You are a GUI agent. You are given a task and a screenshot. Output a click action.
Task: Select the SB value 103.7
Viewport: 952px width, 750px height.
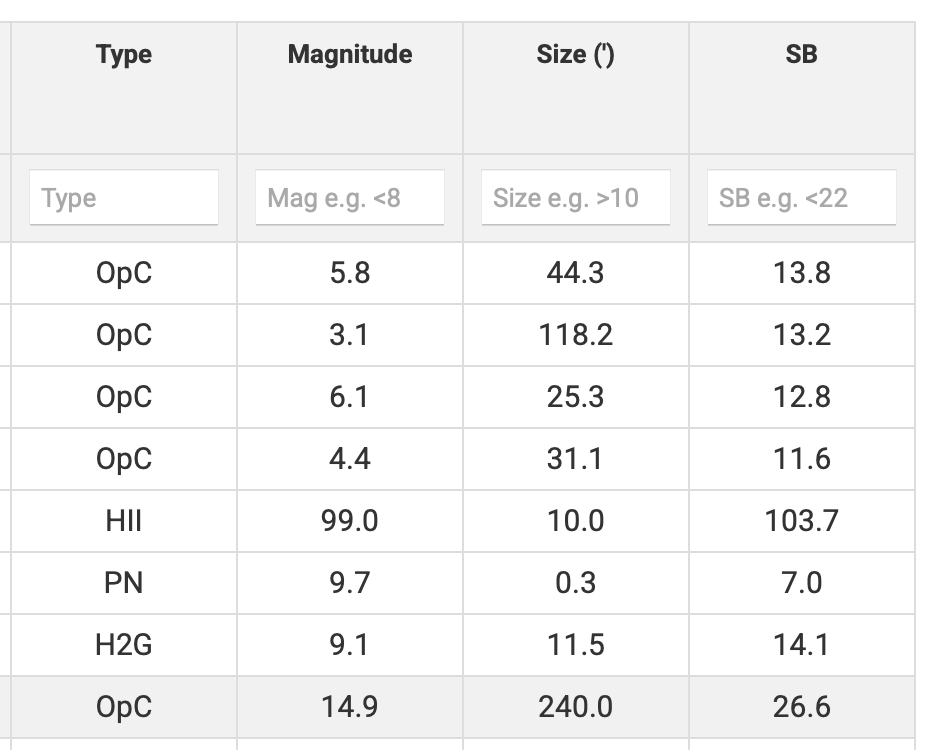801,520
